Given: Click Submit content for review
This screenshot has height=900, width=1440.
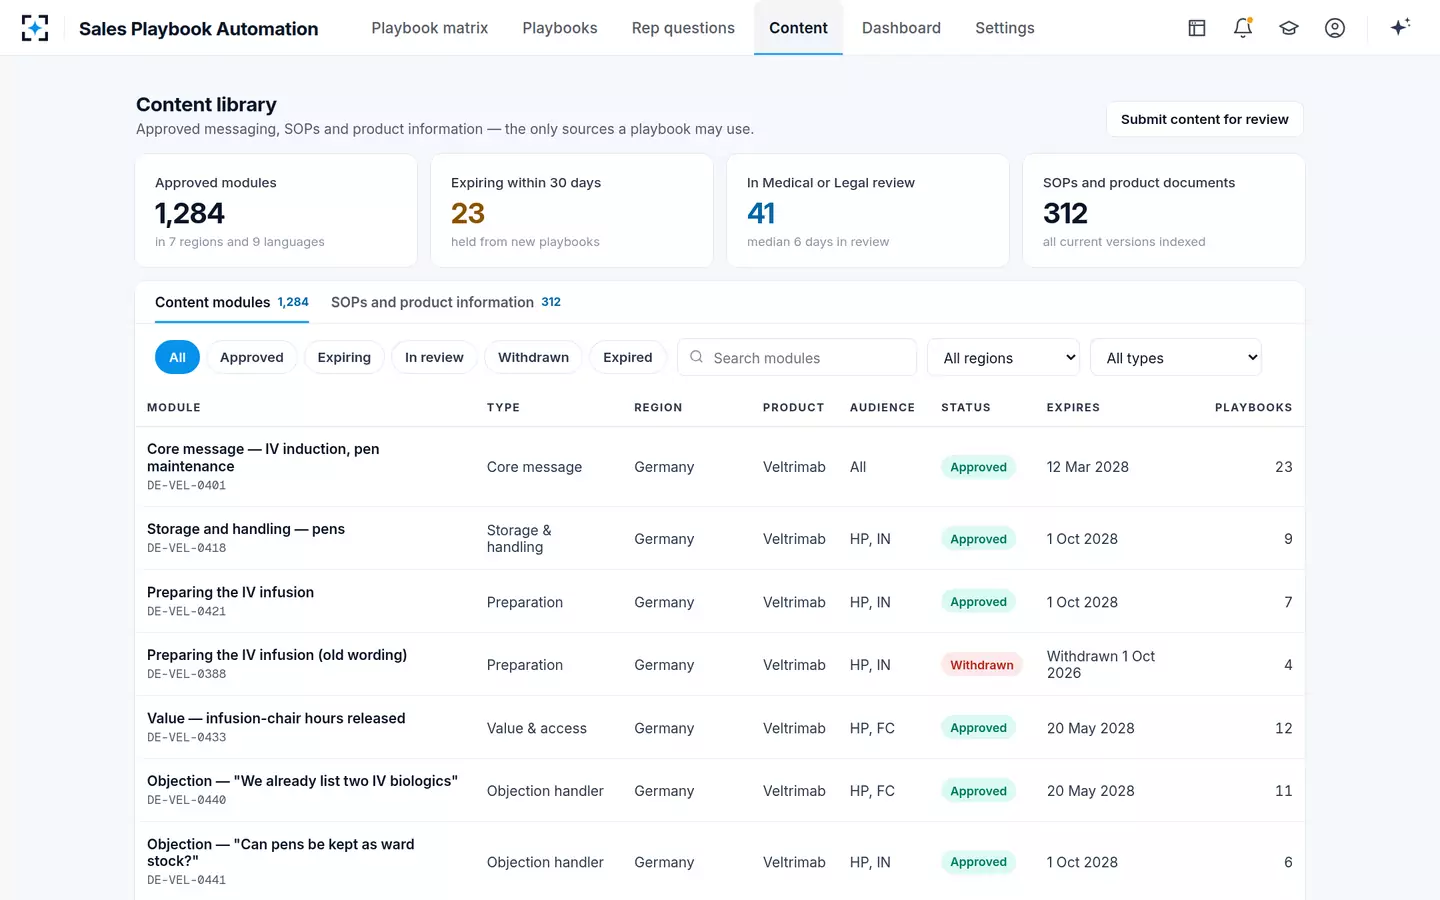Looking at the screenshot, I should tap(1205, 119).
